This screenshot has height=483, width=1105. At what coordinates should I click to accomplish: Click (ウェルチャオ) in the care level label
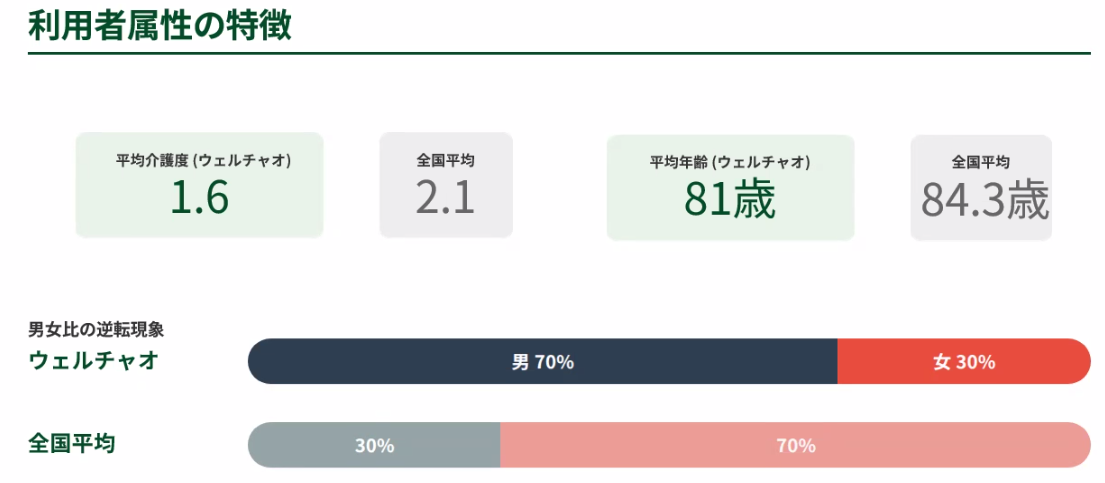coord(242,160)
